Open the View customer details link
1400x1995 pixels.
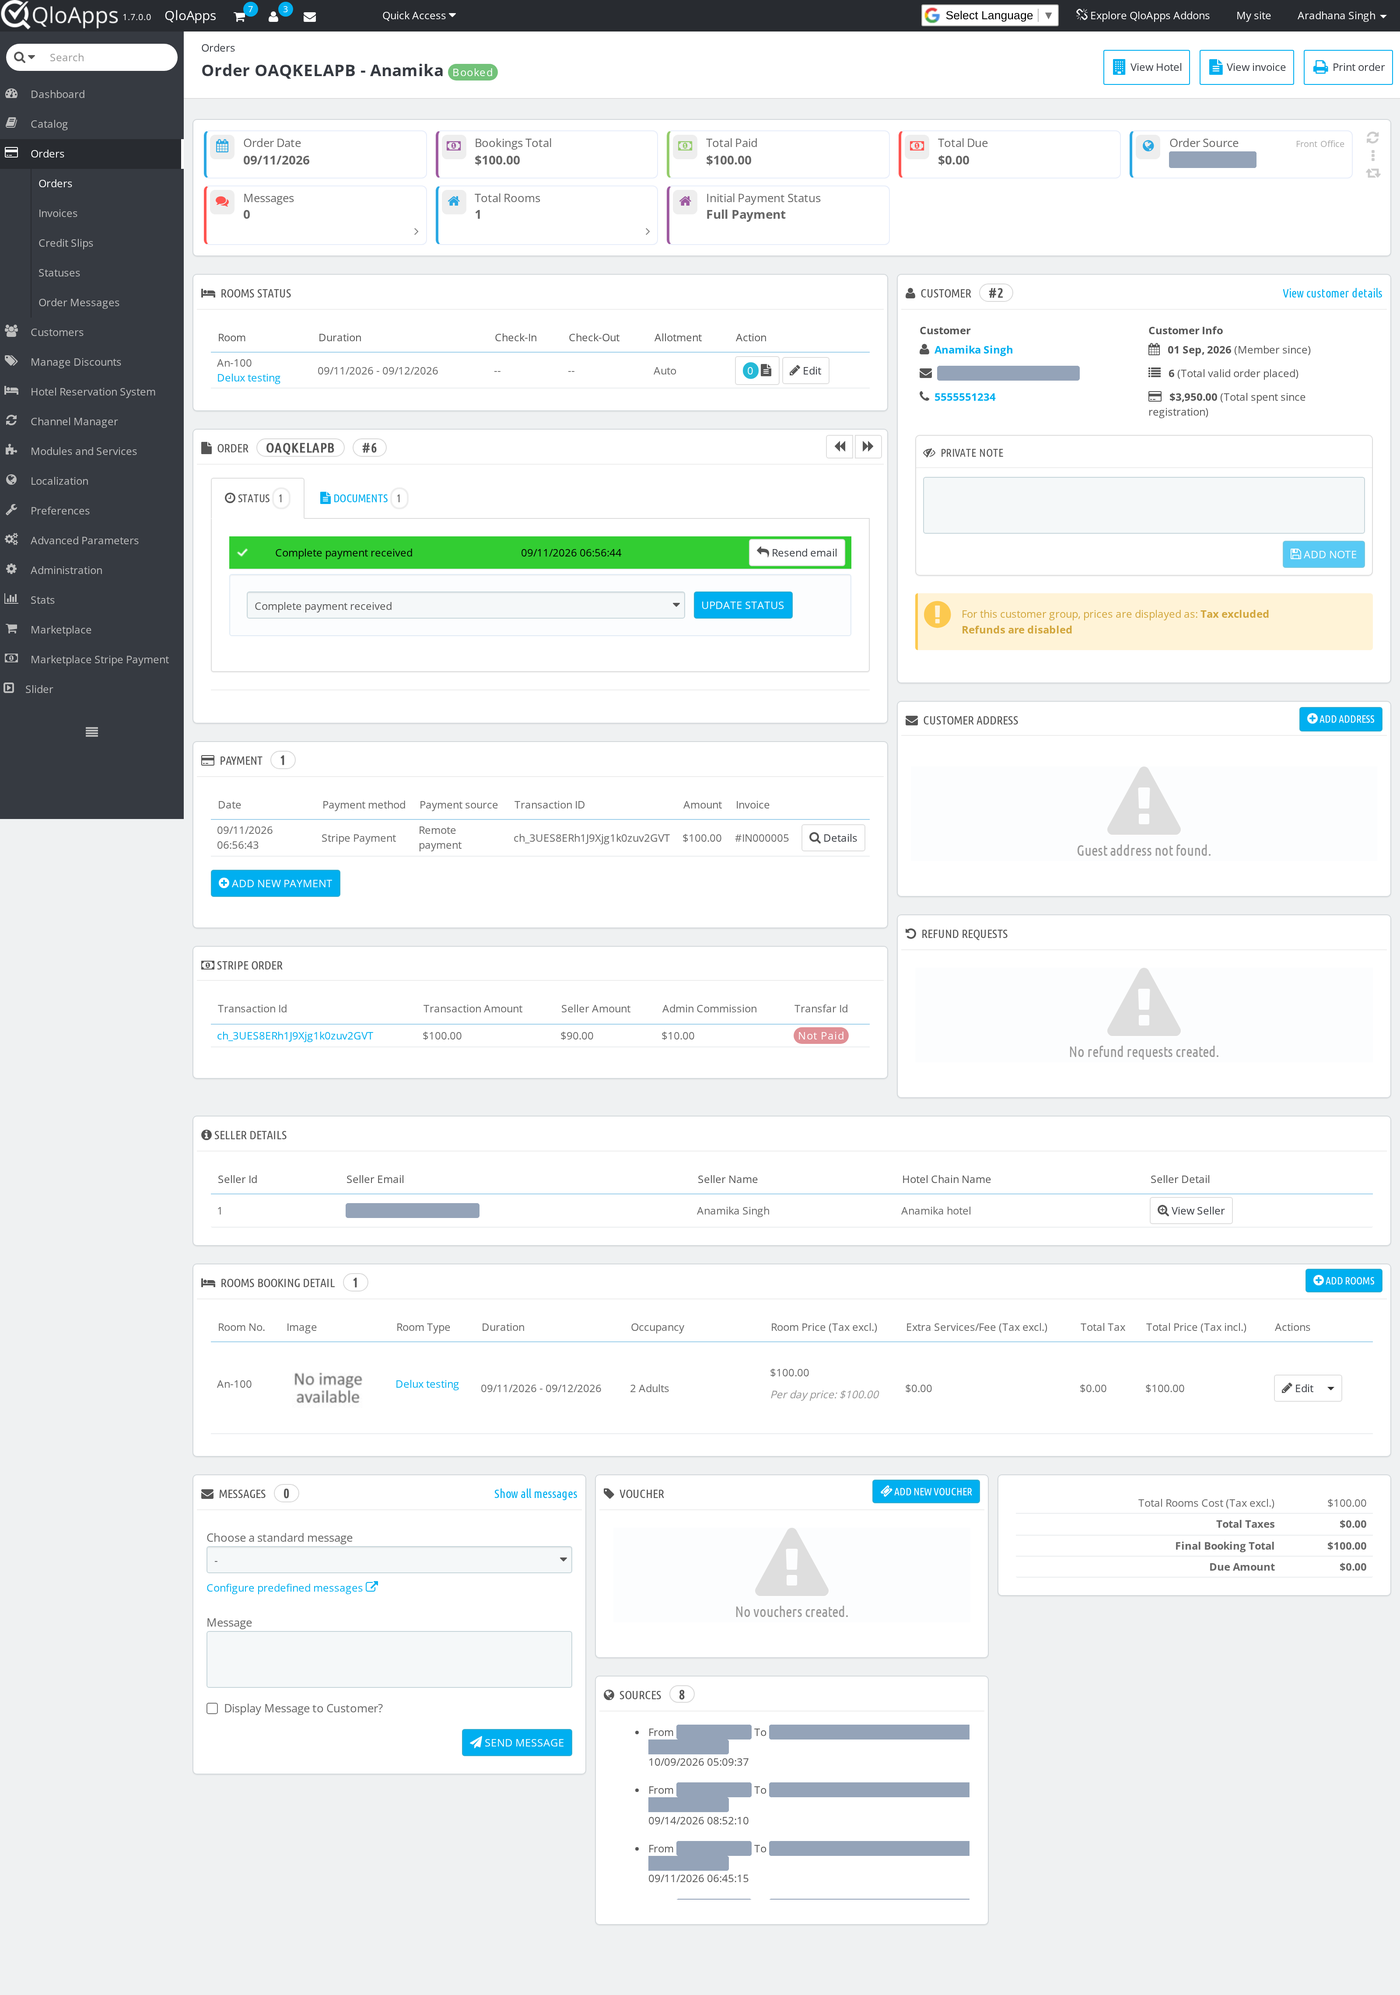pos(1332,294)
